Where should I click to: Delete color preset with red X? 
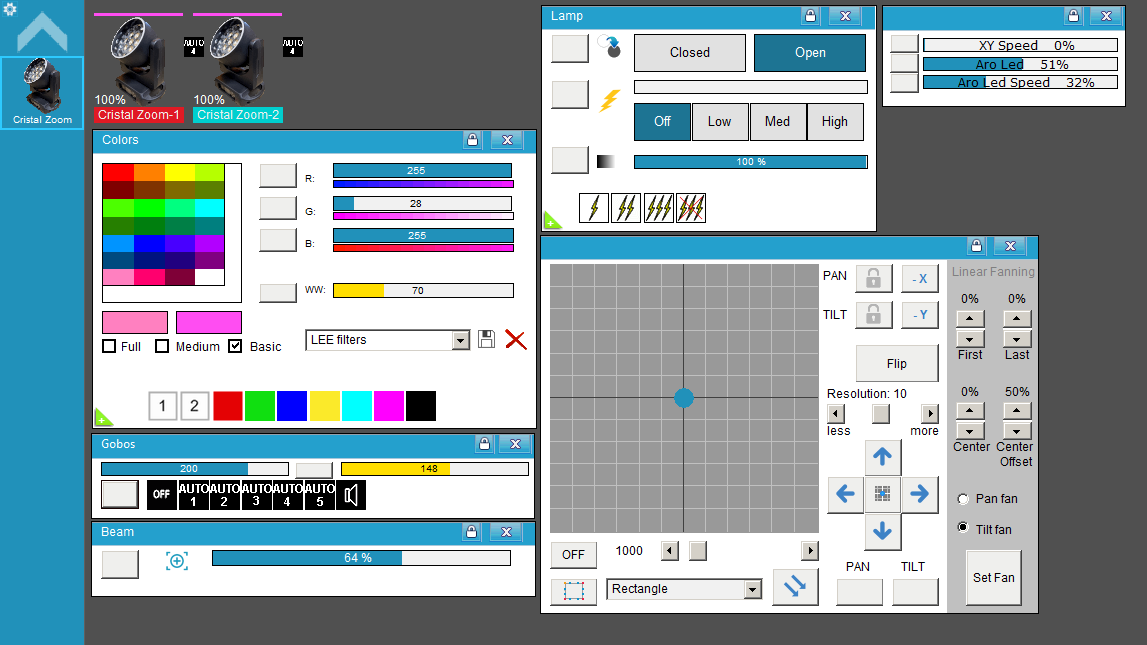coord(516,340)
